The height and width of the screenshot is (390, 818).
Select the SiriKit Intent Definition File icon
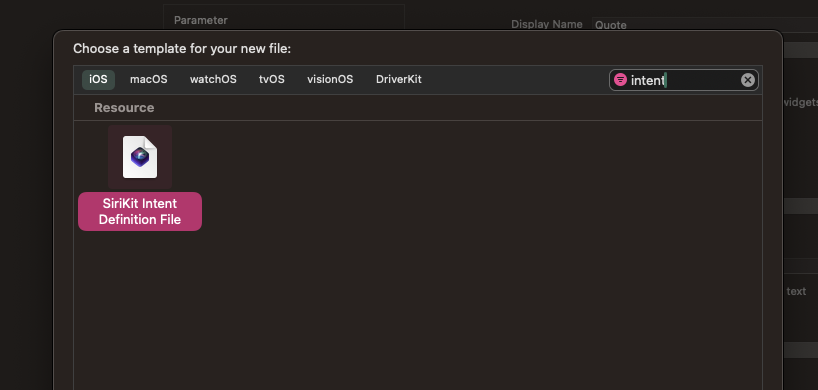[x=140, y=157]
